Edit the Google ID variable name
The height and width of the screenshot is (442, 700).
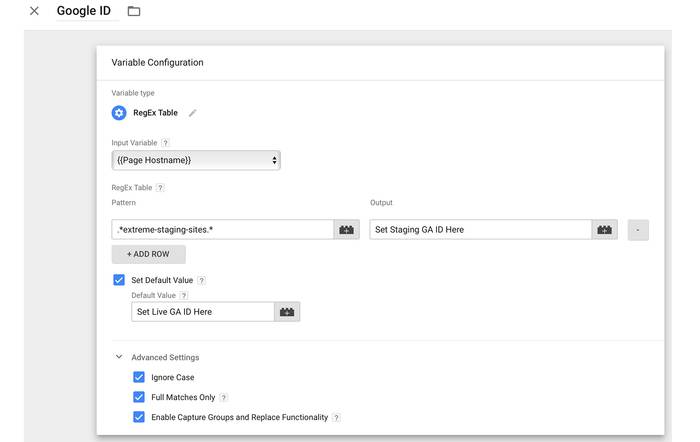[x=84, y=11]
